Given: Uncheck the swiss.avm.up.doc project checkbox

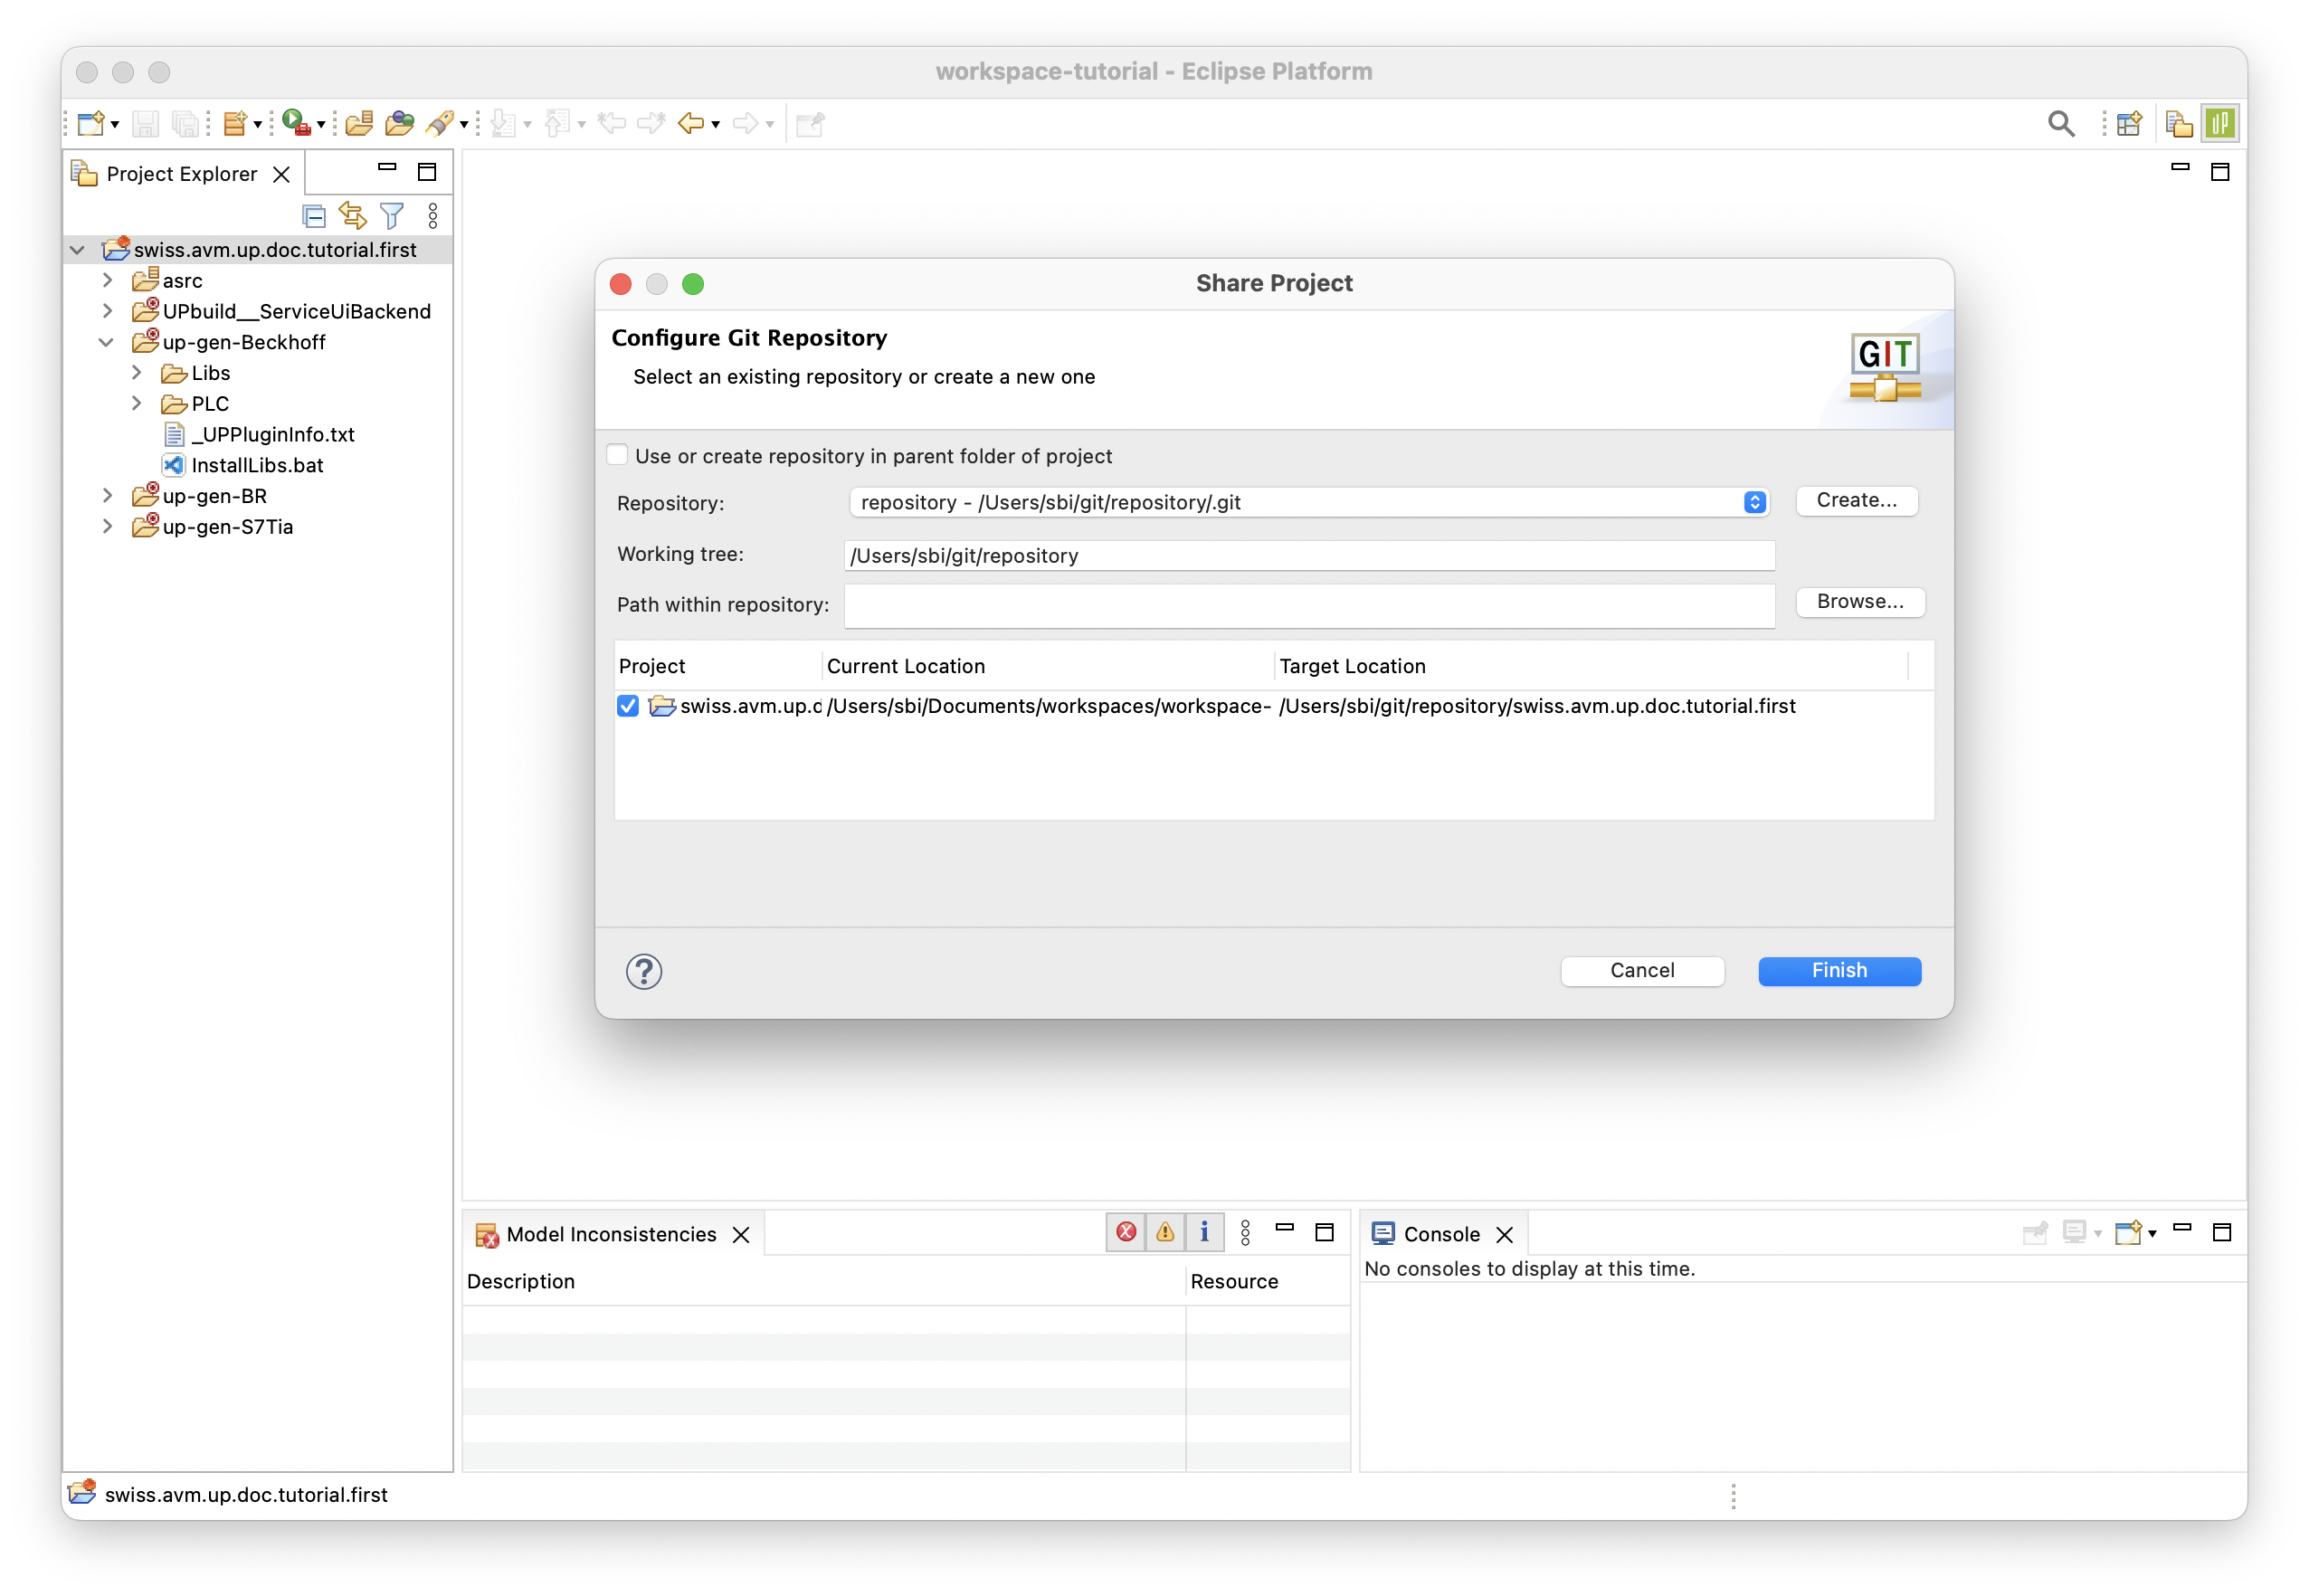Looking at the screenshot, I should click(628, 706).
